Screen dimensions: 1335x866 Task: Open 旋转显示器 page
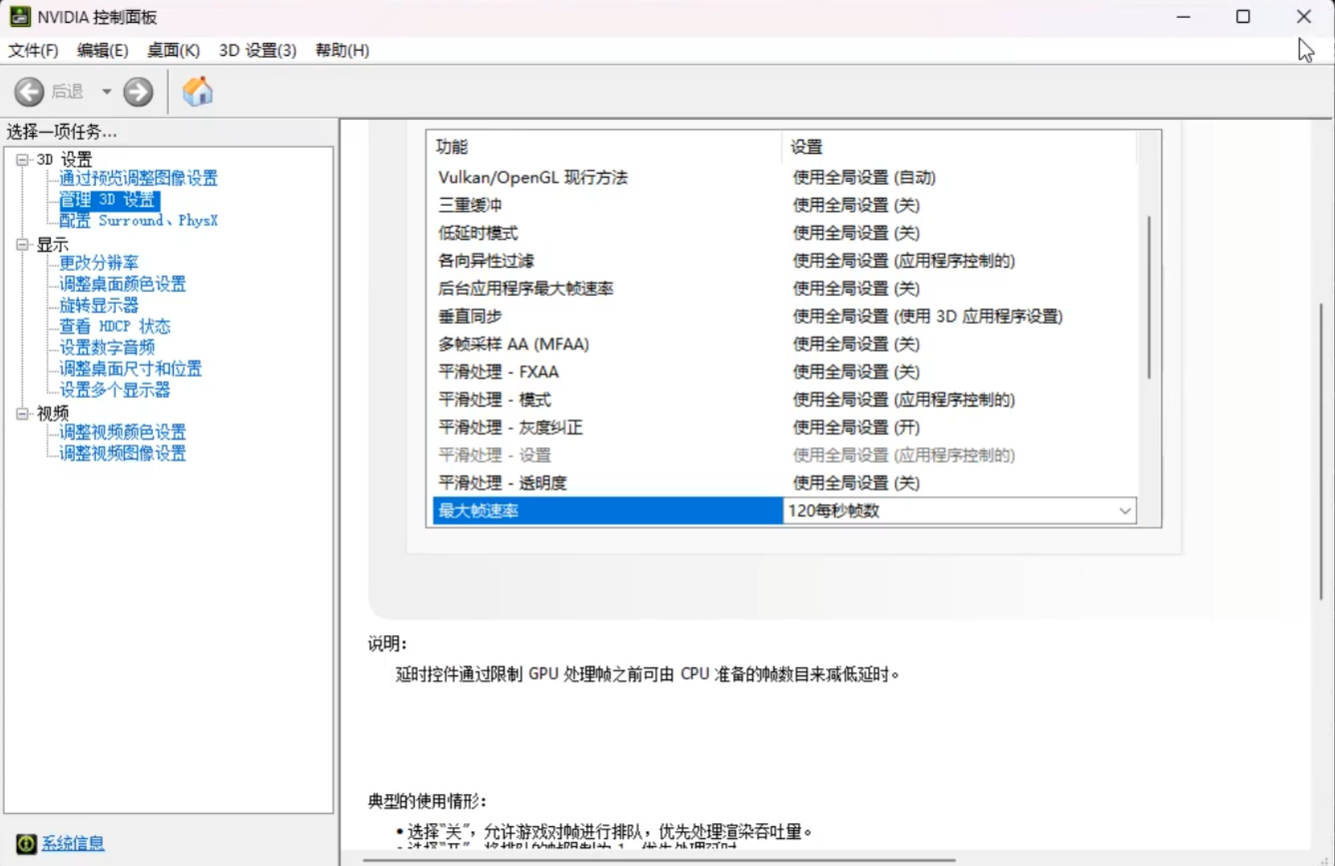pos(99,305)
